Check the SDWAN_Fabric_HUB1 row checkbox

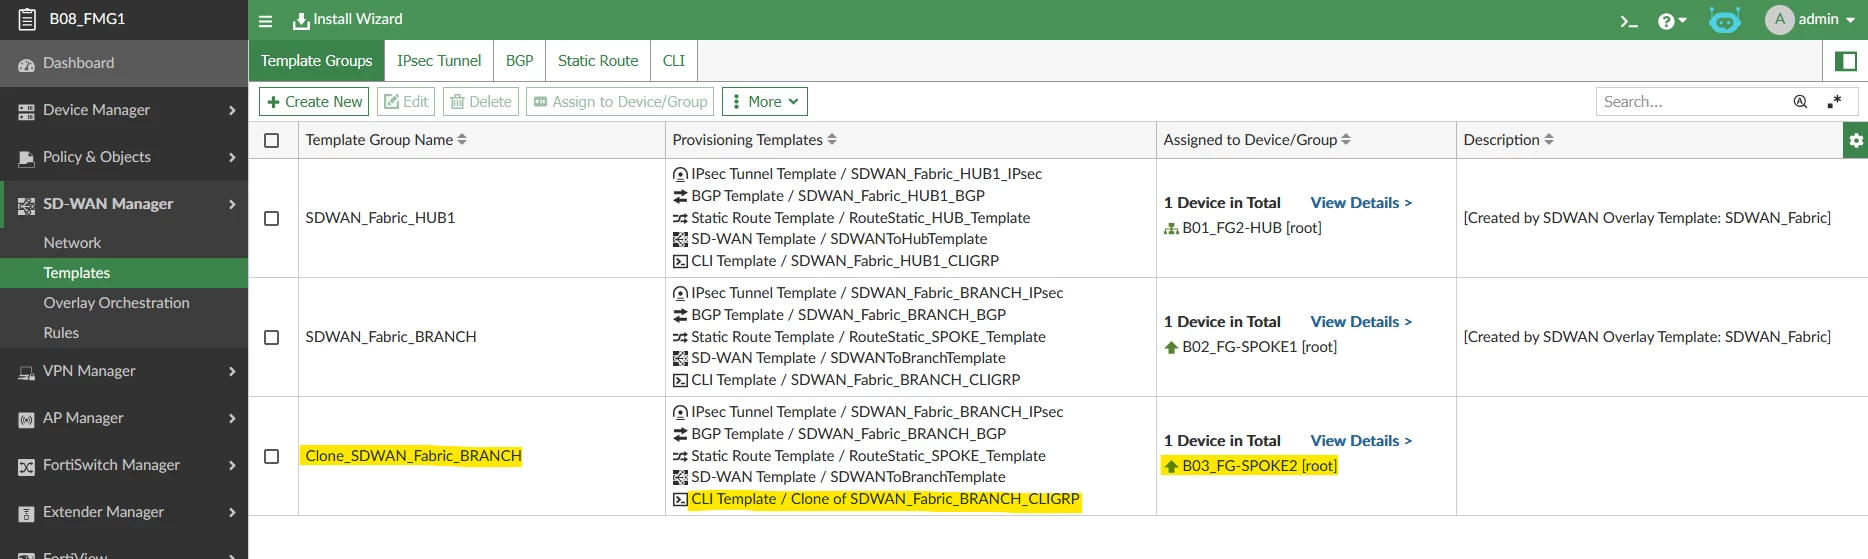(271, 218)
